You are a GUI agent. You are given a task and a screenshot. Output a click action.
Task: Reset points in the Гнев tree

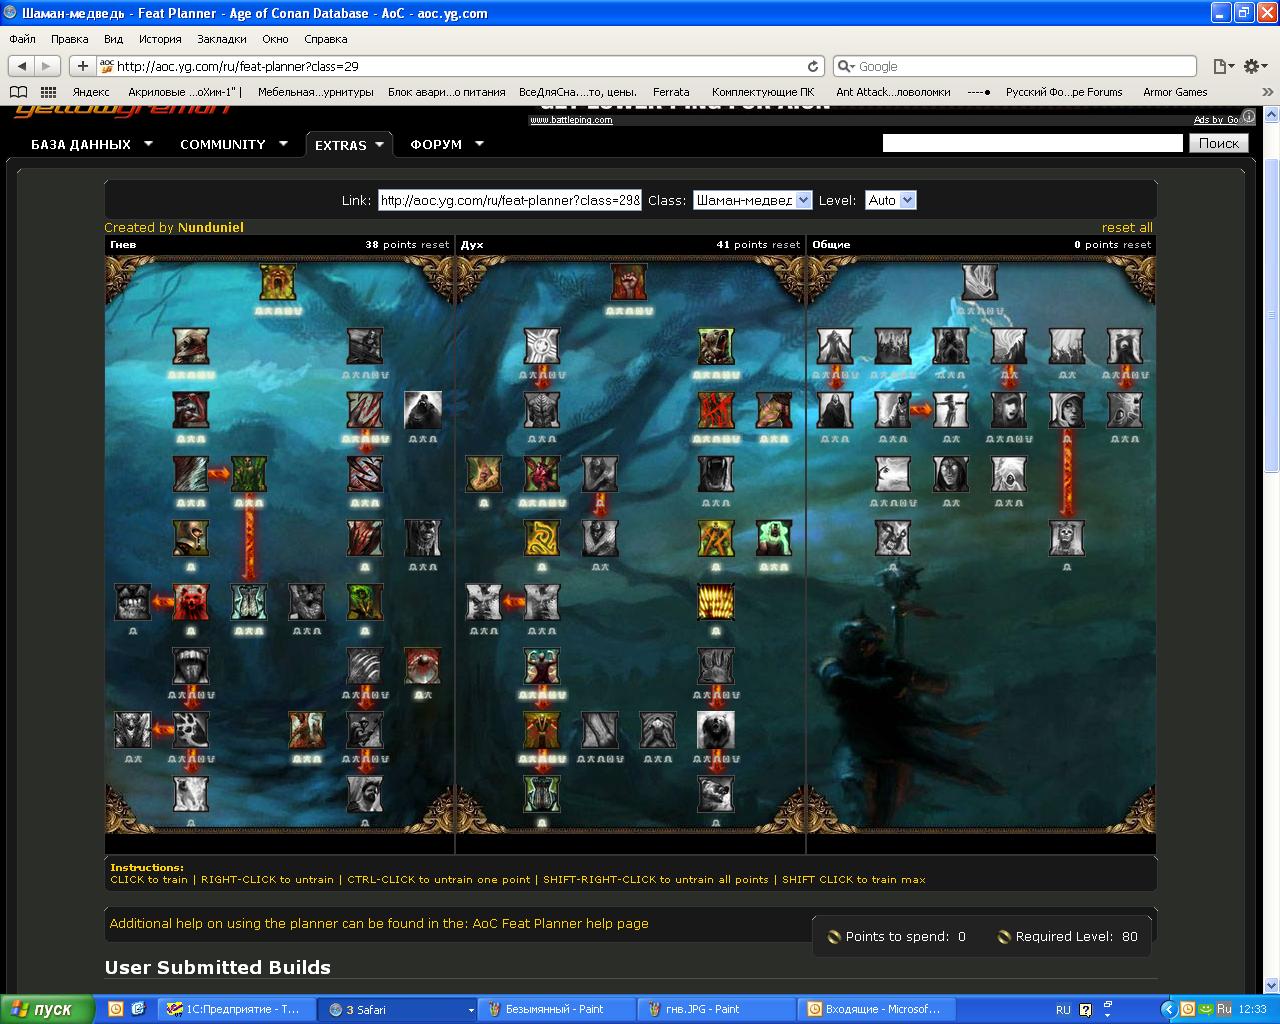click(435, 244)
